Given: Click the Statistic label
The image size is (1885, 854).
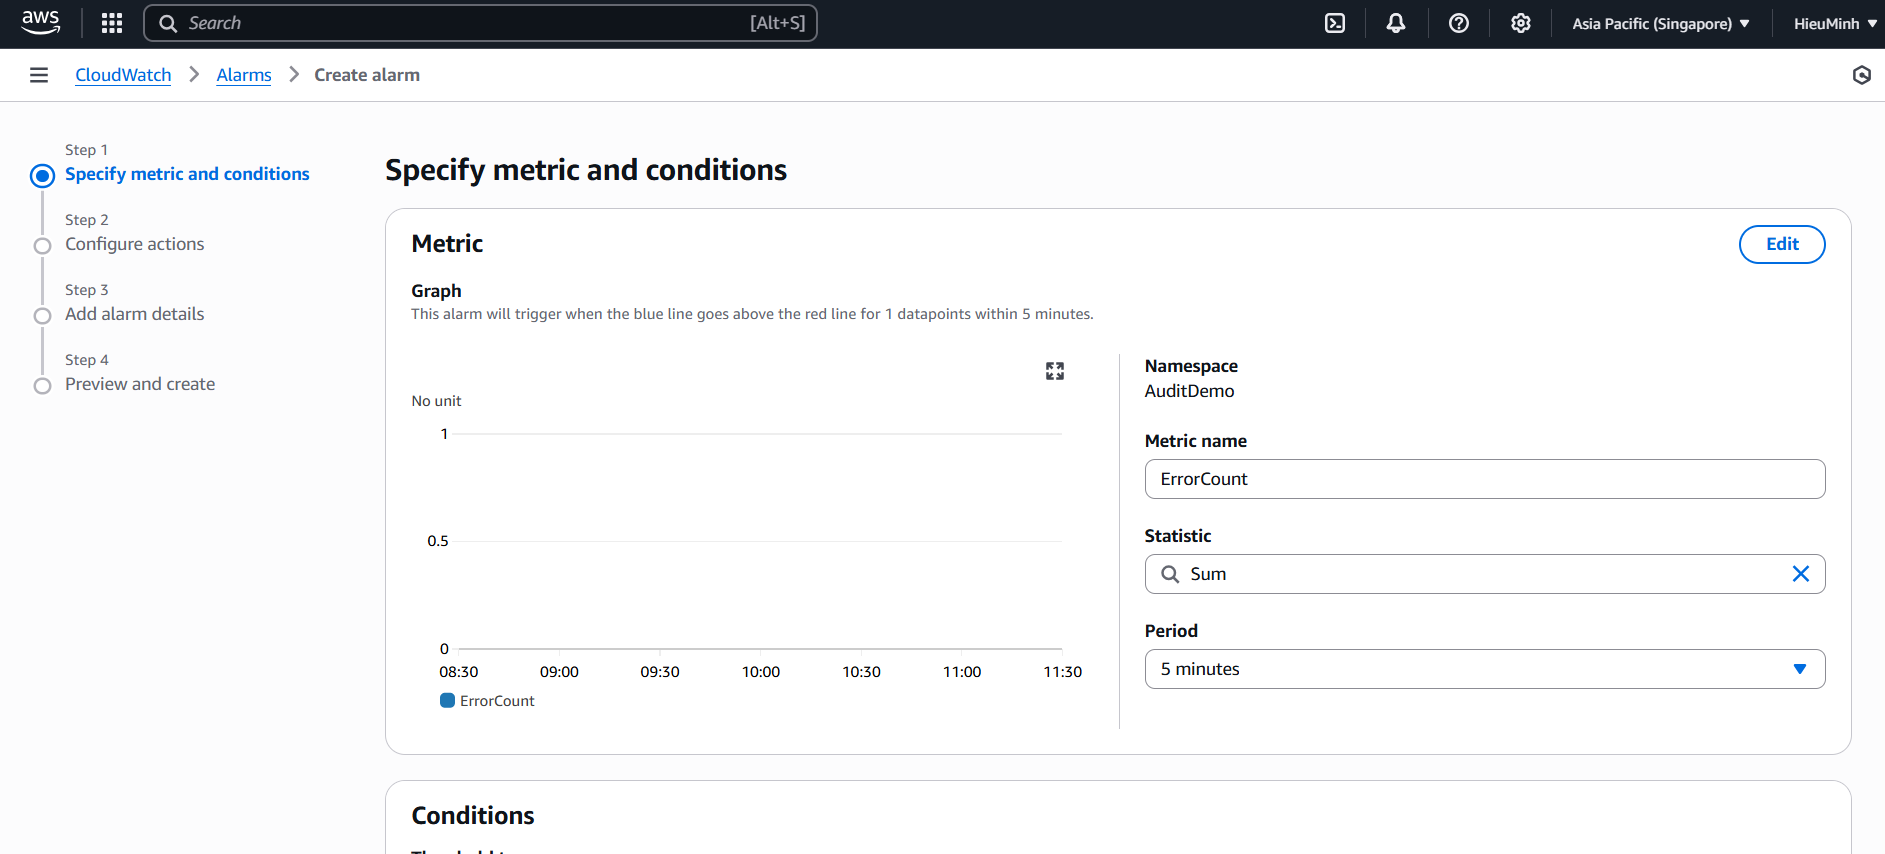Looking at the screenshot, I should (x=1178, y=536).
